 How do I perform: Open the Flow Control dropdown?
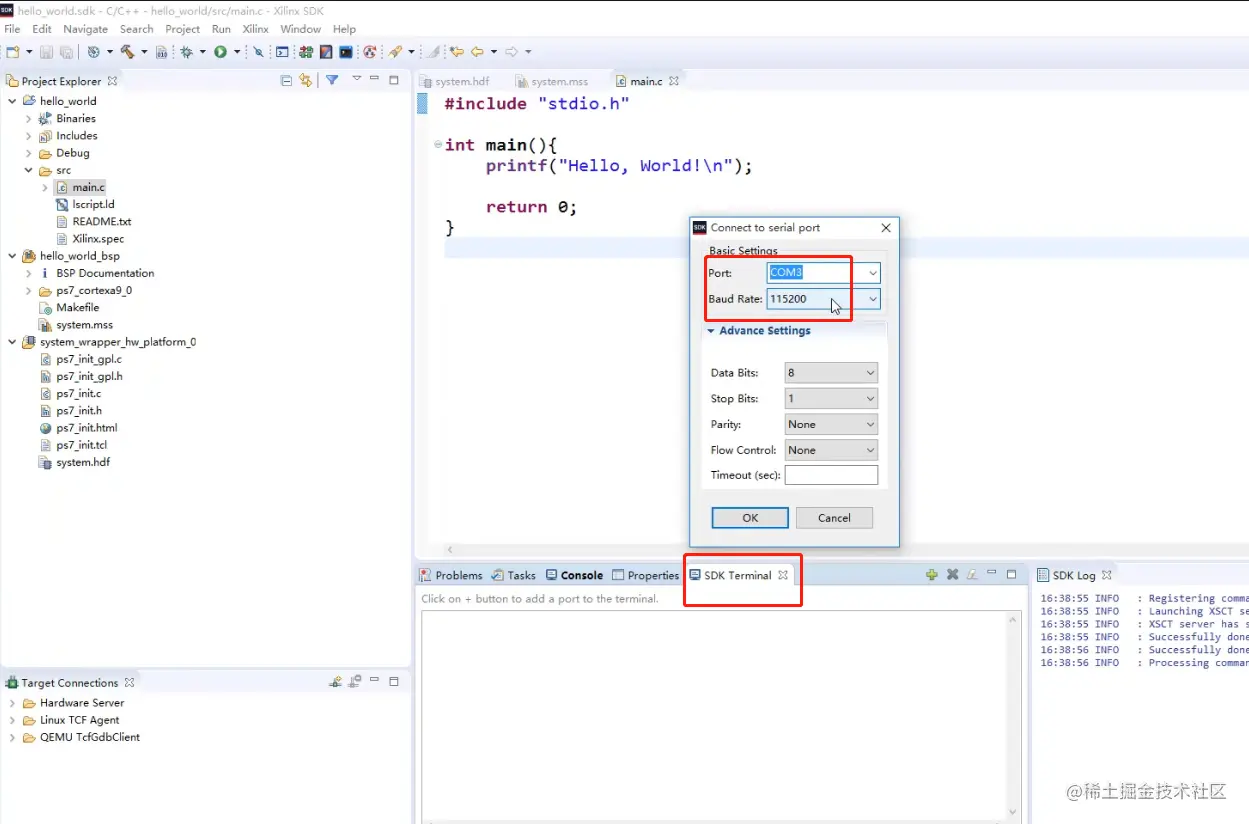(x=870, y=451)
